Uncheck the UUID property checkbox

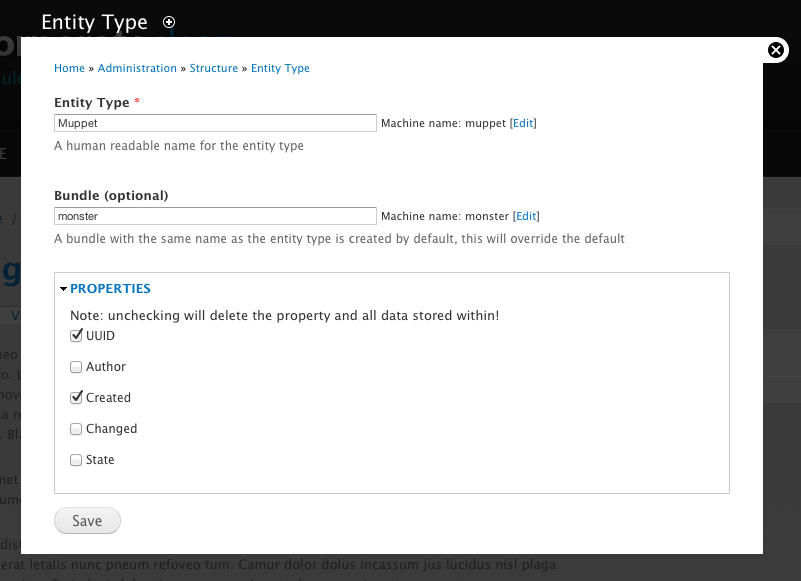coord(76,336)
